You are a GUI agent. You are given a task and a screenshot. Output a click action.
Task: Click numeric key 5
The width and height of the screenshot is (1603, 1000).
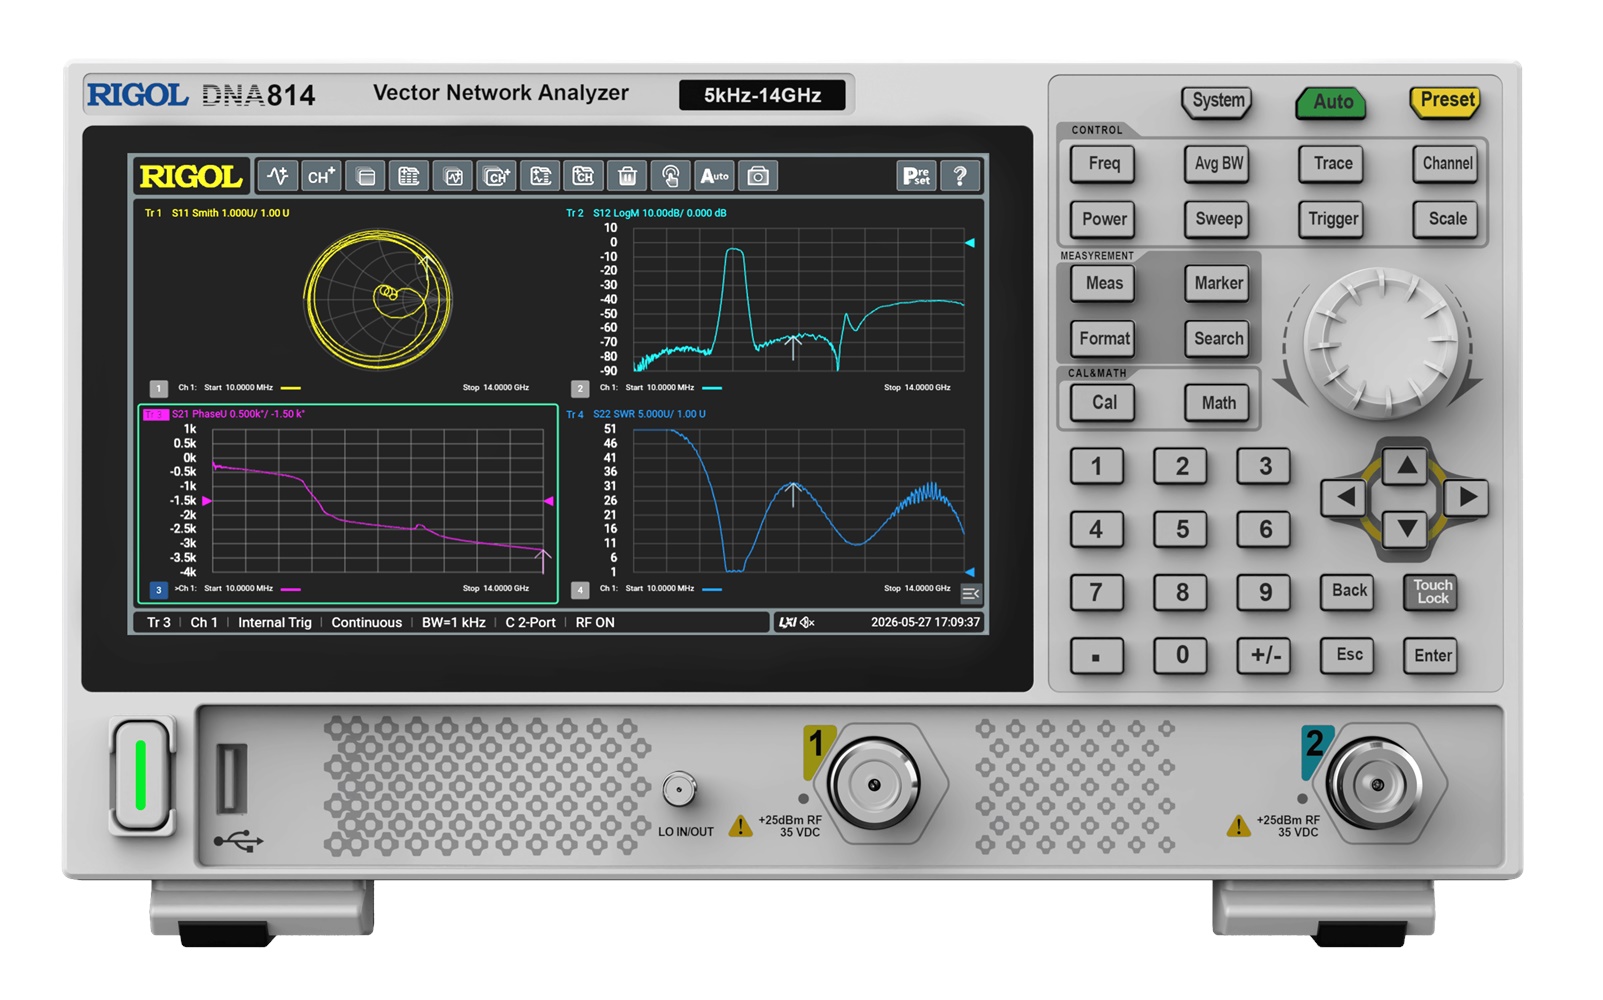pos(1181,529)
